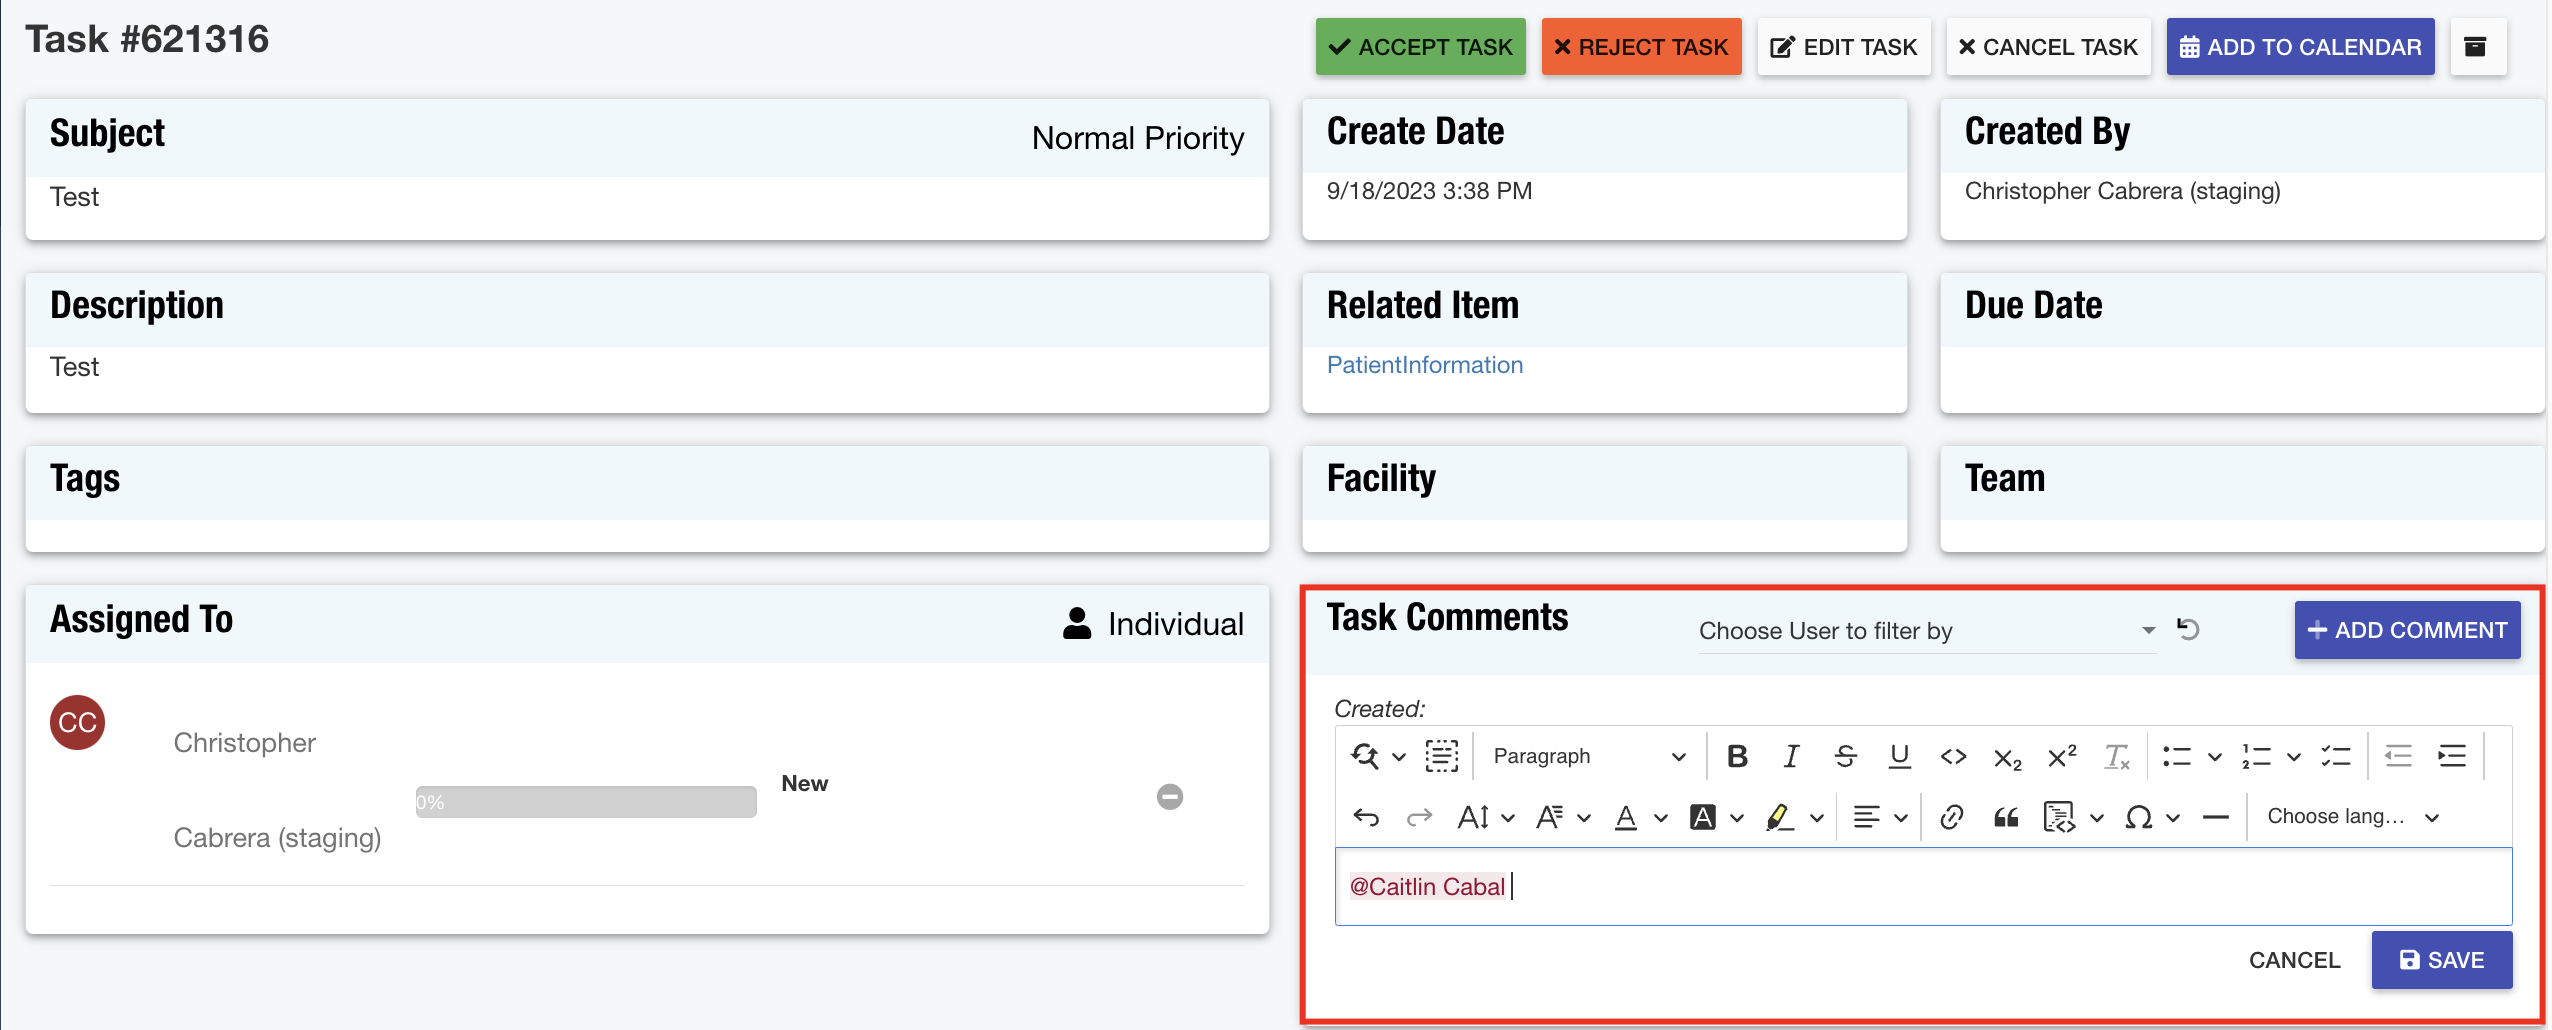Insert a horizontal line
2552x1030 pixels.
point(2215,817)
